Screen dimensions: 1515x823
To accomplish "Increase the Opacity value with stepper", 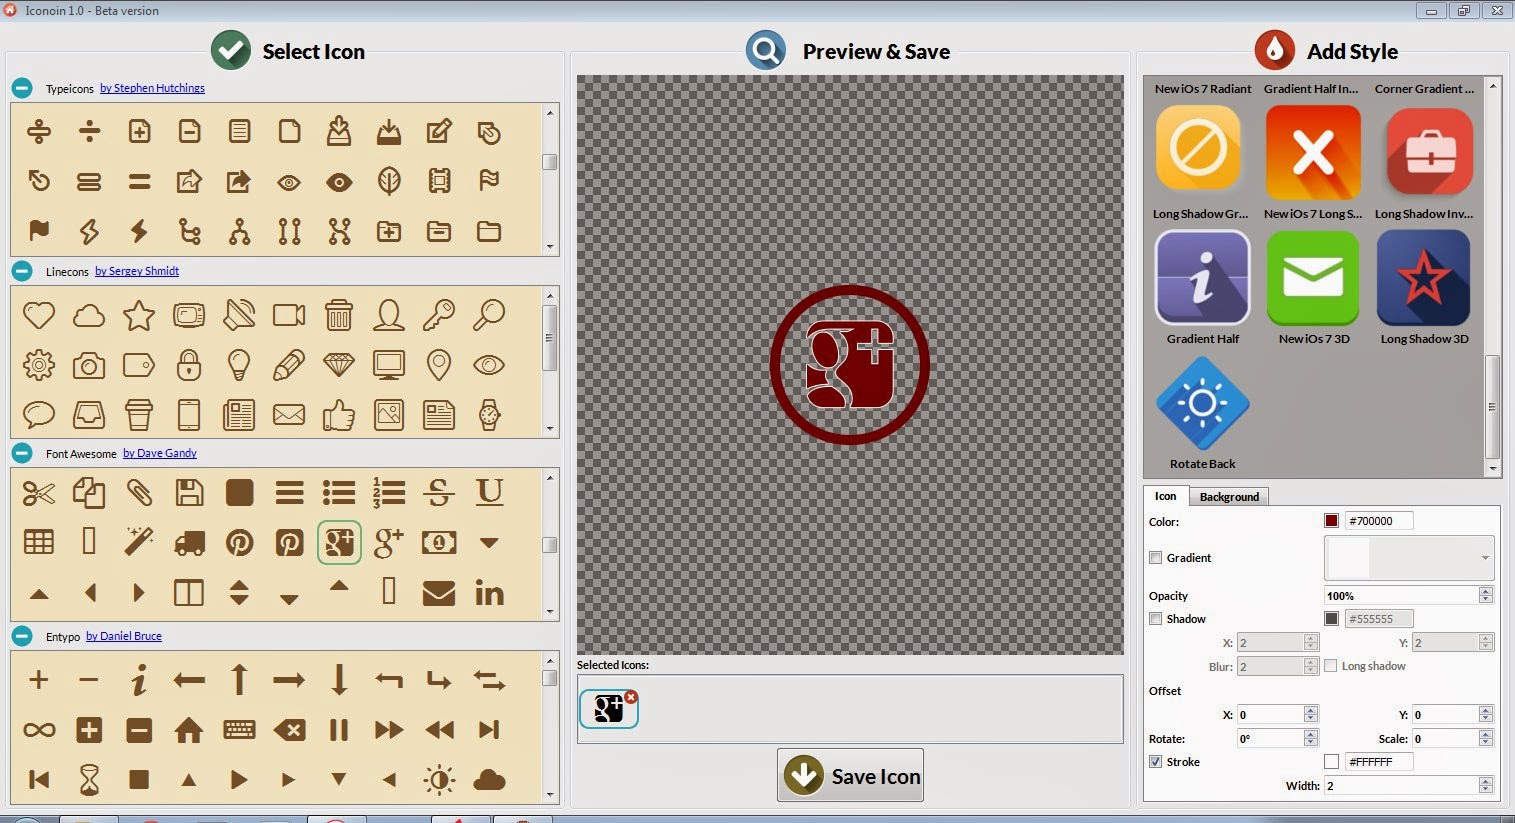I will point(1486,592).
